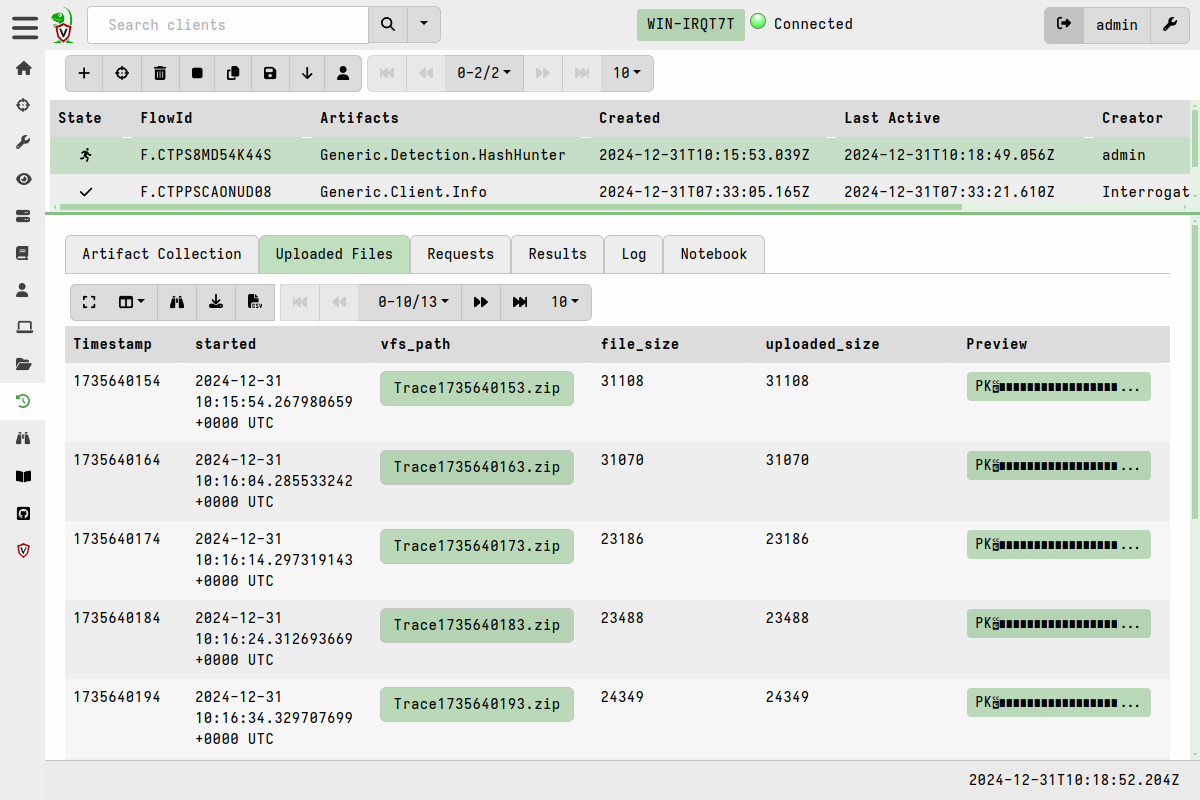Click the binoculars filter icon in table toolbar
Viewport: 1200px width, 800px height.
click(x=177, y=302)
